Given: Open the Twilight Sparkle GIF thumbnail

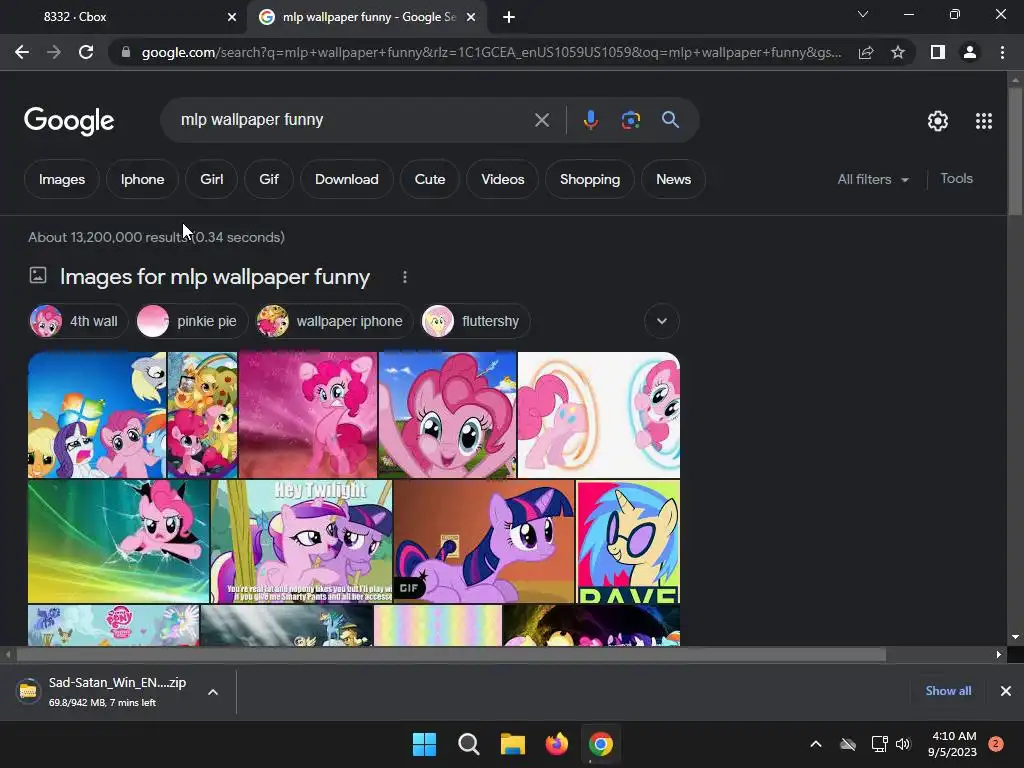Looking at the screenshot, I should pos(484,541).
